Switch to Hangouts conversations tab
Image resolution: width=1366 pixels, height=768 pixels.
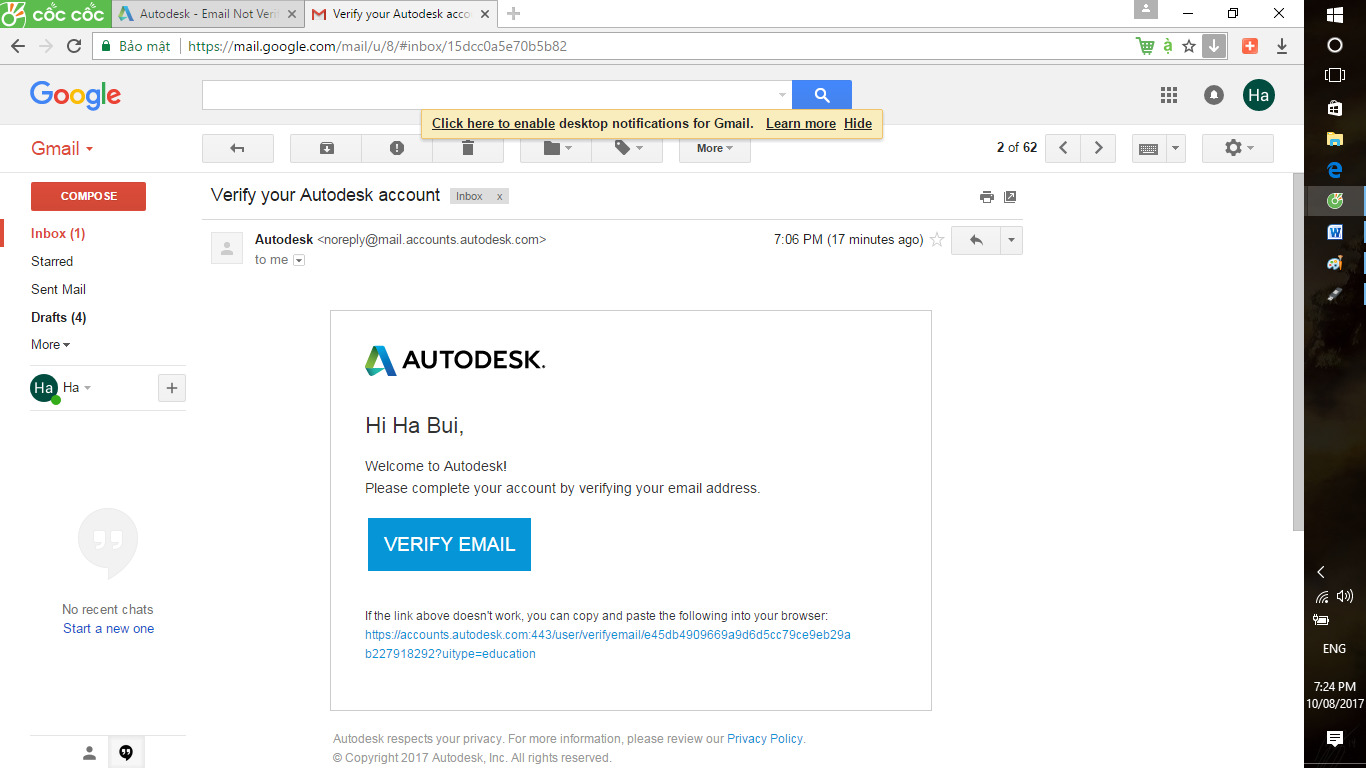click(x=126, y=753)
